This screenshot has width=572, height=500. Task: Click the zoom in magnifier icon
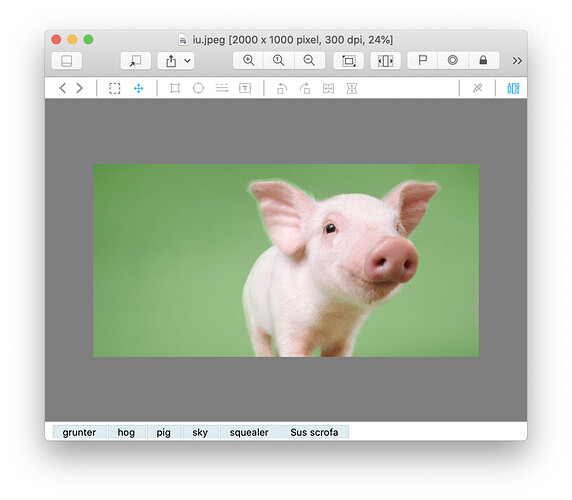point(248,60)
